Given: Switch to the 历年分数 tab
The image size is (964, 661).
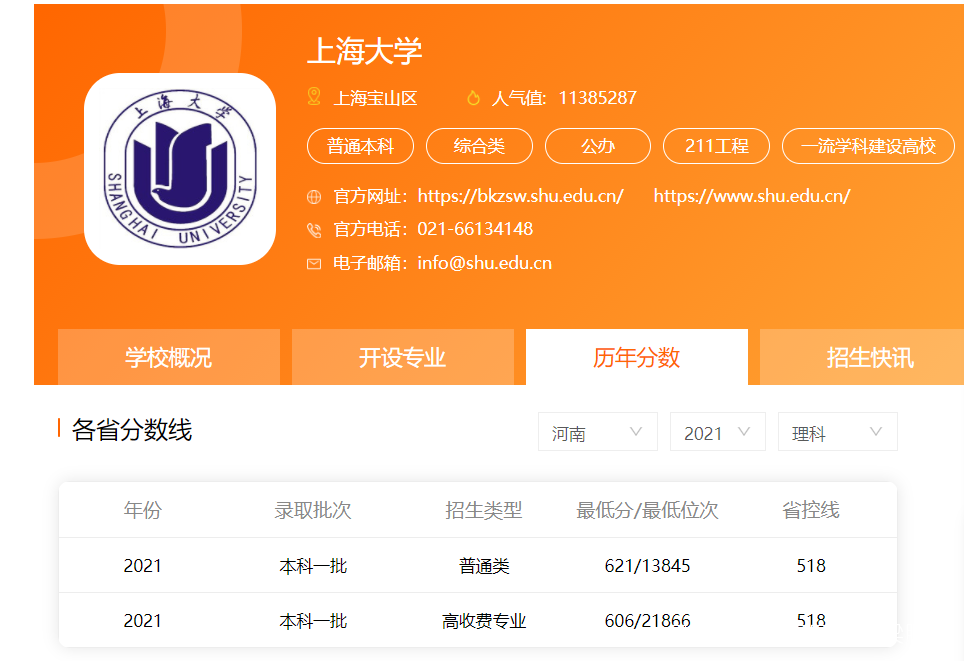Looking at the screenshot, I should [637, 357].
